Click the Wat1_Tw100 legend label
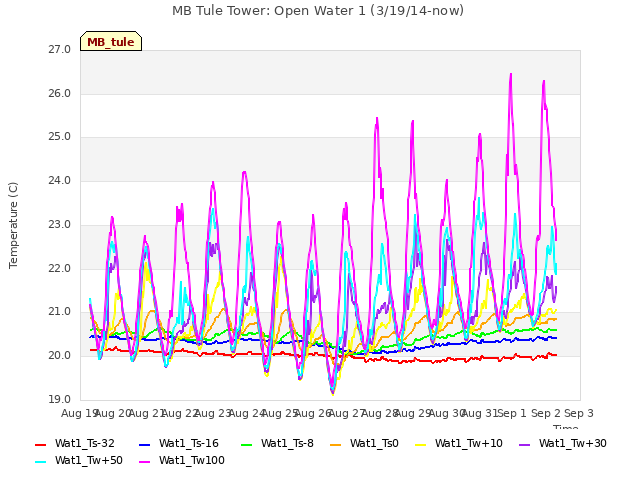The image size is (640, 480). coord(191,460)
